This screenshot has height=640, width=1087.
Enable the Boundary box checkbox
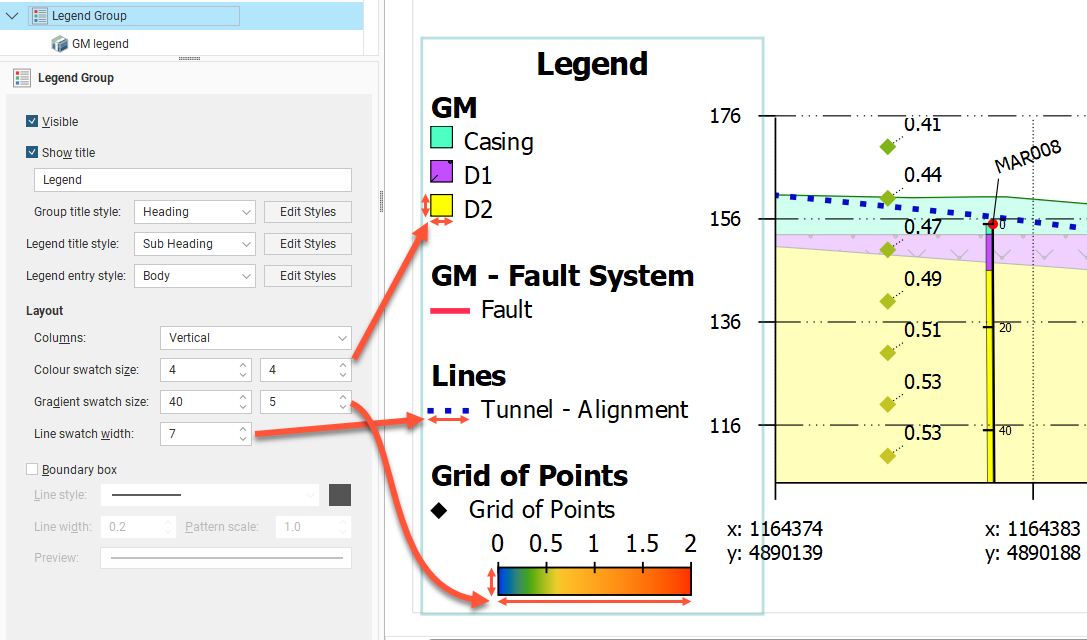click(x=33, y=470)
